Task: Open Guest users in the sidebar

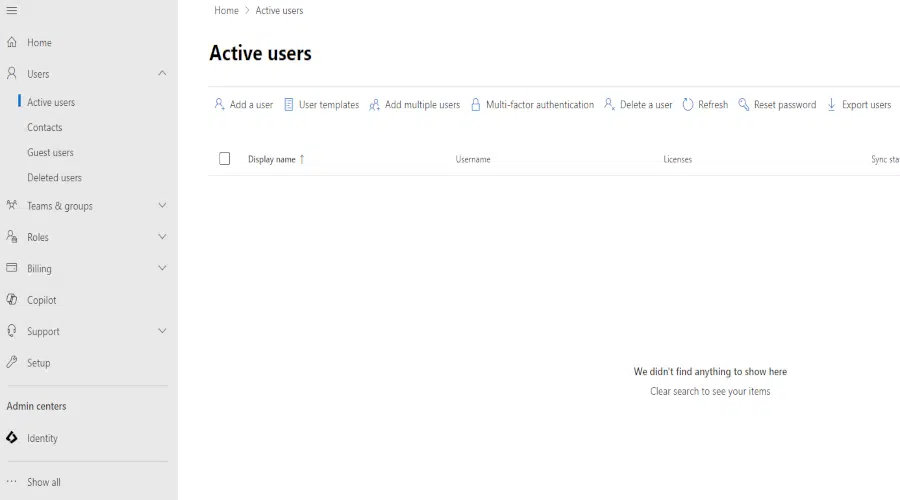Action: click(x=50, y=153)
